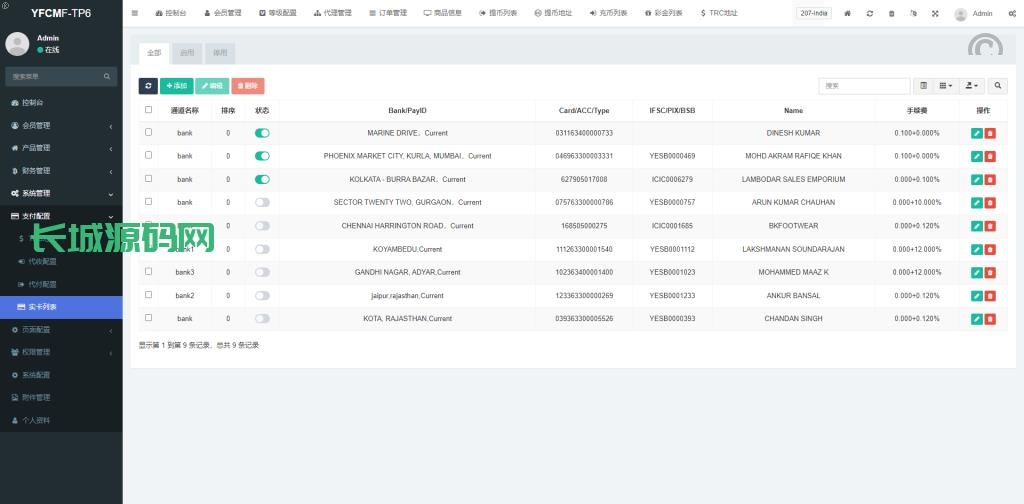Click the hamburger menu icon to collapse sidebar
The width and height of the screenshot is (1024, 504).
coord(135,13)
